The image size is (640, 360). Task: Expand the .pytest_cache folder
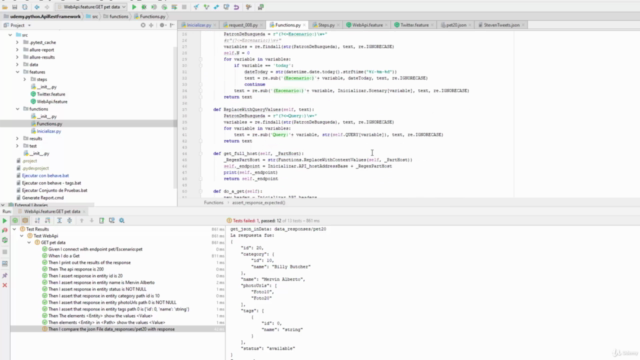[17, 42]
